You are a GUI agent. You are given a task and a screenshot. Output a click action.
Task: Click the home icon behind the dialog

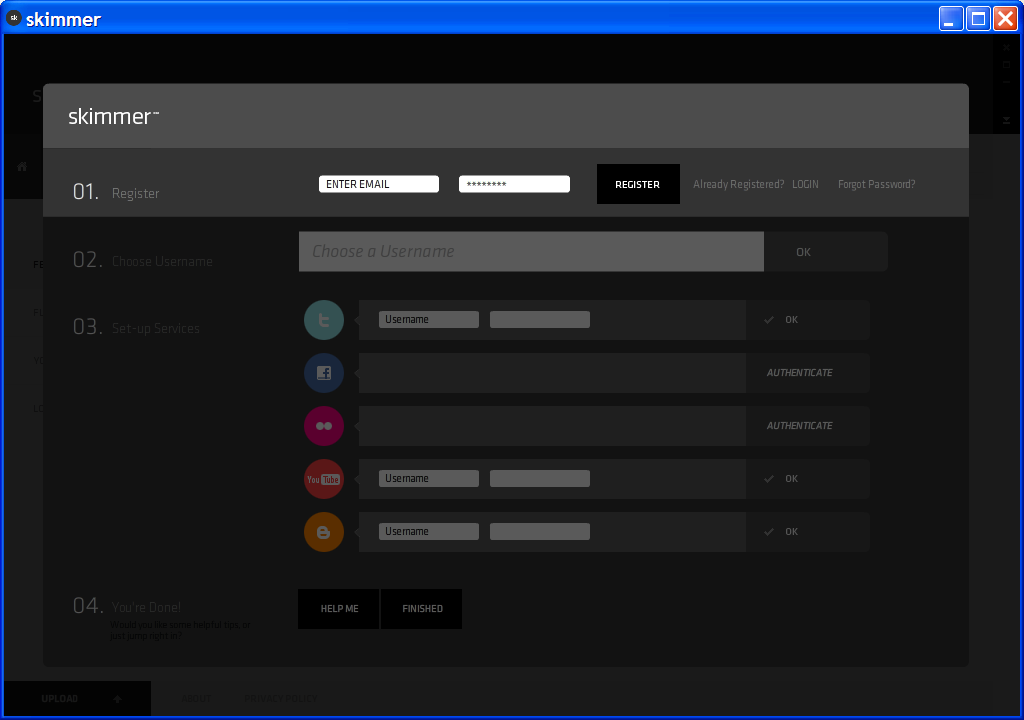click(22, 167)
